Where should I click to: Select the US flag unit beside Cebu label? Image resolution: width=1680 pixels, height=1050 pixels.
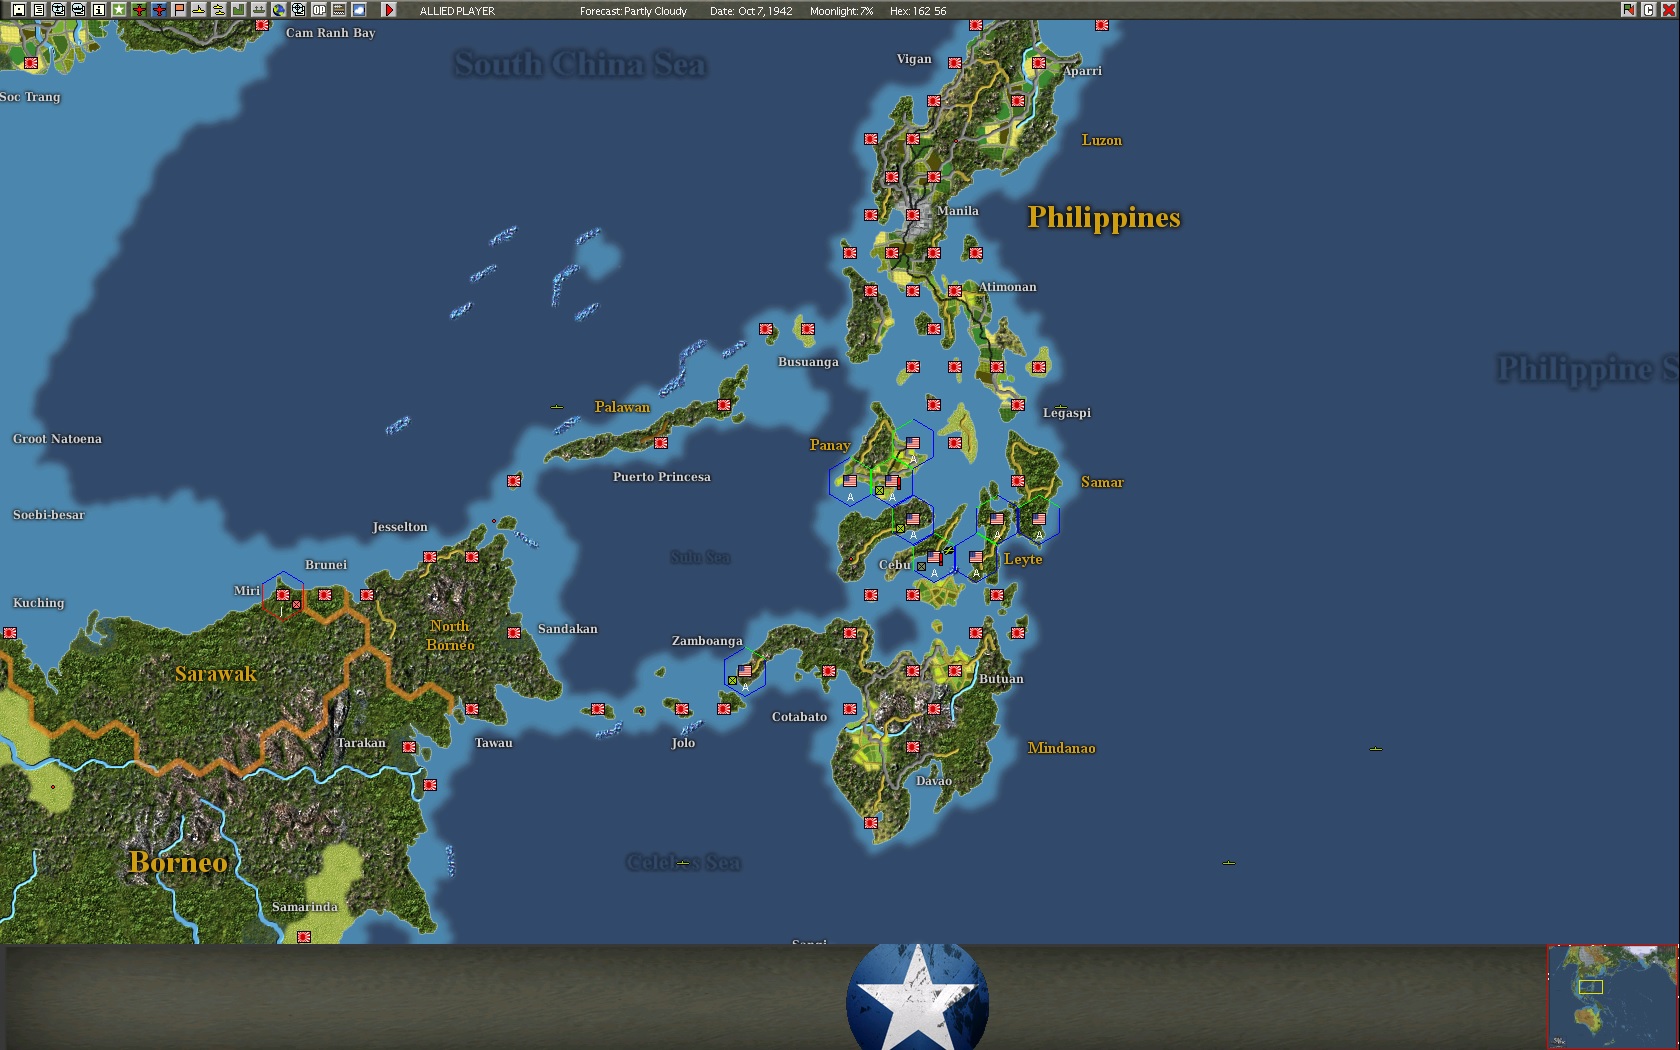pos(934,557)
